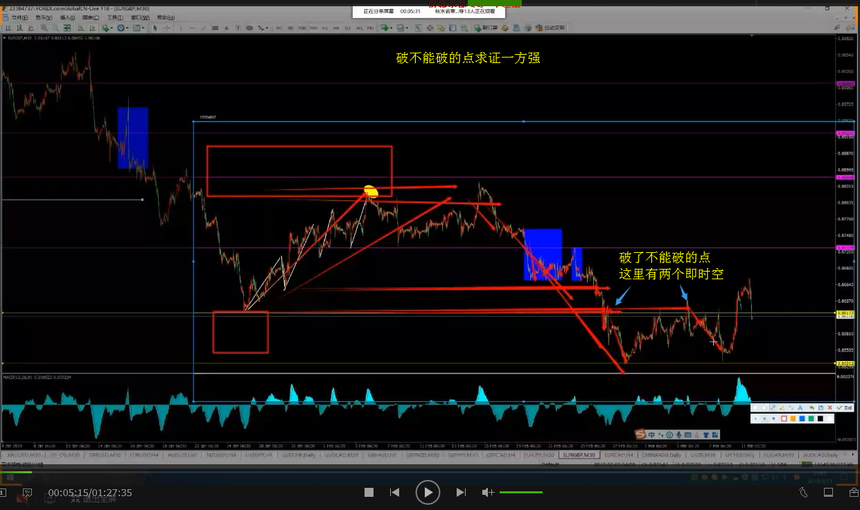Open the 文件(F) File menu
The width and height of the screenshot is (860, 510).
point(20,18)
